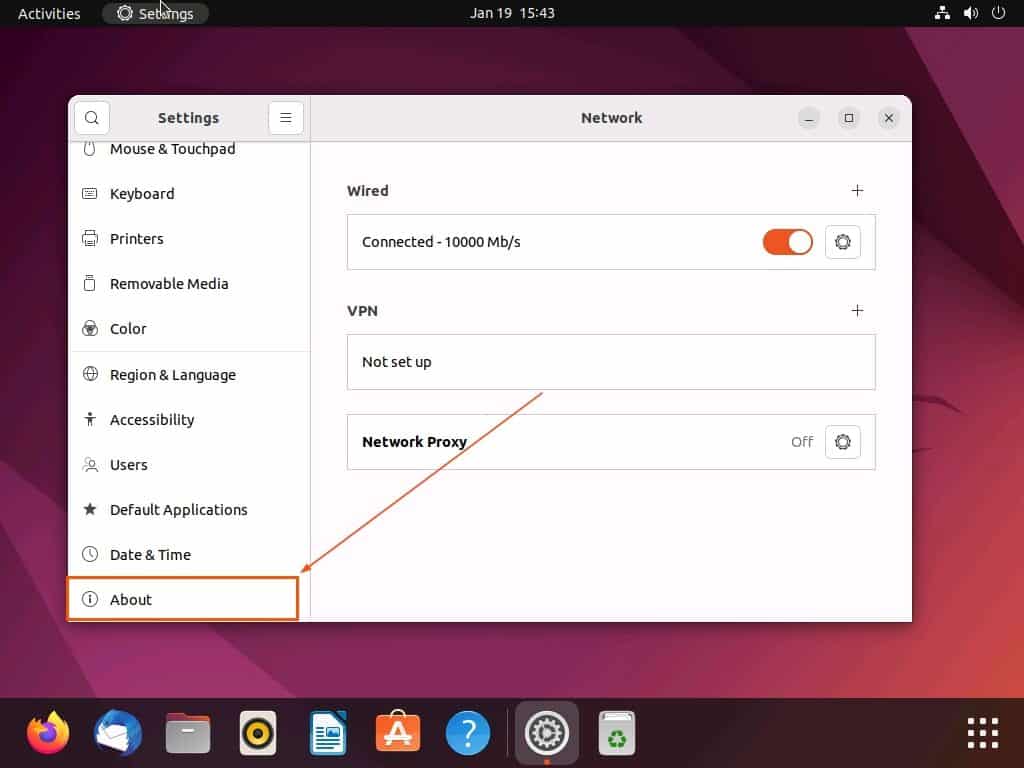Screen dimensions: 1024x768
Task: Configure Network Proxy using its gear icon
Action: 842,442
